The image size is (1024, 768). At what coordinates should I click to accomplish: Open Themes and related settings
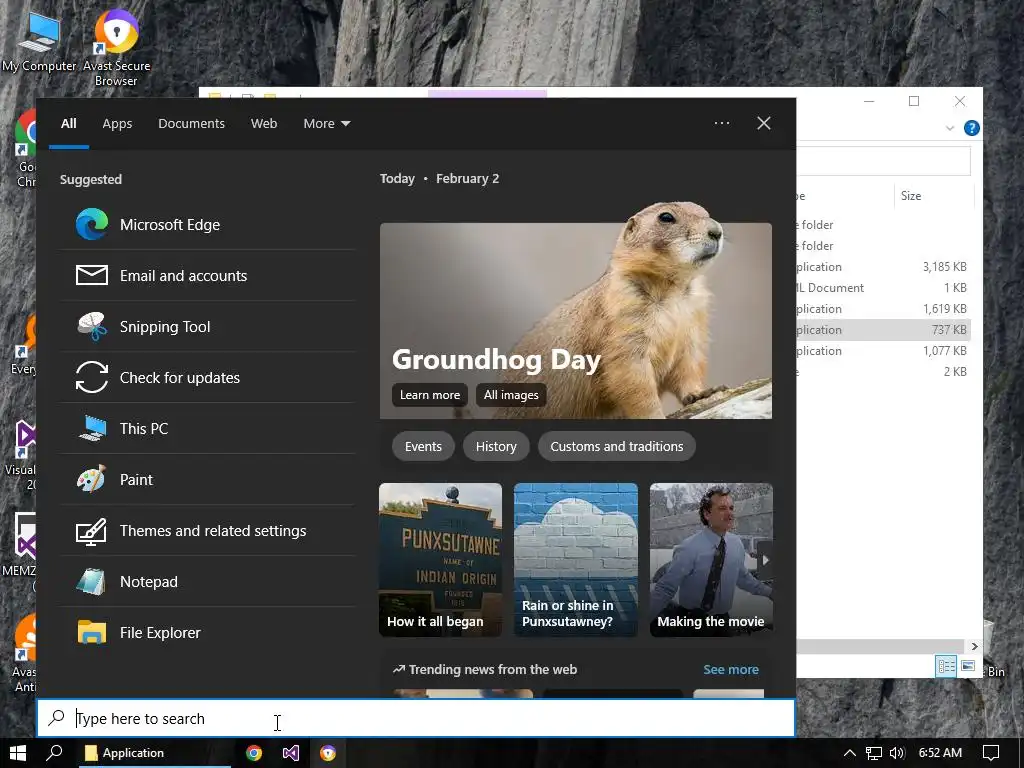pyautogui.click(x=208, y=530)
